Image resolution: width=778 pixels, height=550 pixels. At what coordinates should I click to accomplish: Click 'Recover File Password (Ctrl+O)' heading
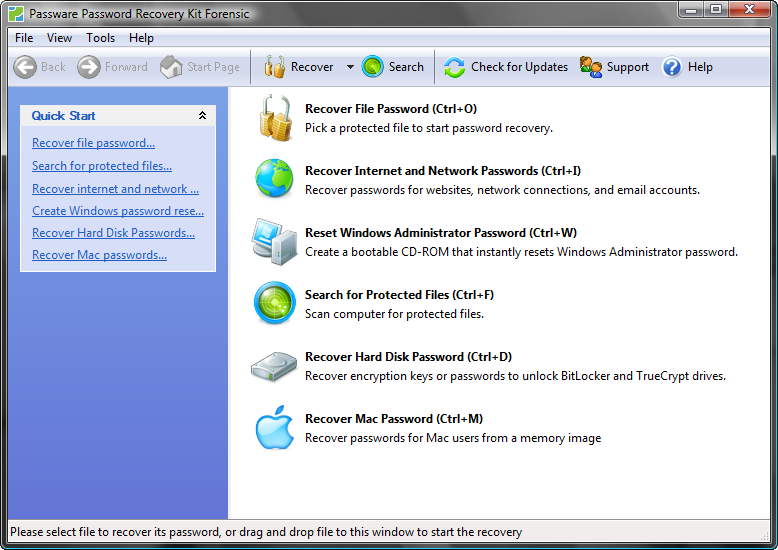pos(391,109)
